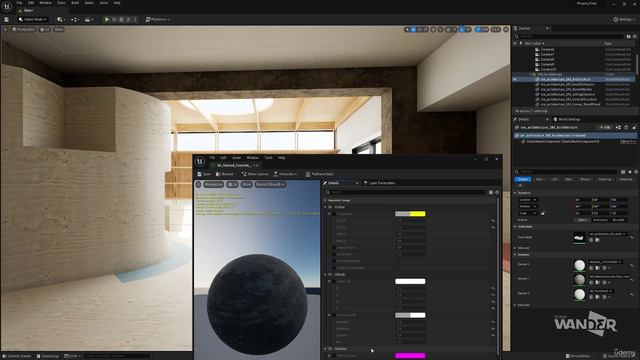Click the Lit view mode button in main viewport
This screenshot has width=640, height=360.
pos(44,29)
